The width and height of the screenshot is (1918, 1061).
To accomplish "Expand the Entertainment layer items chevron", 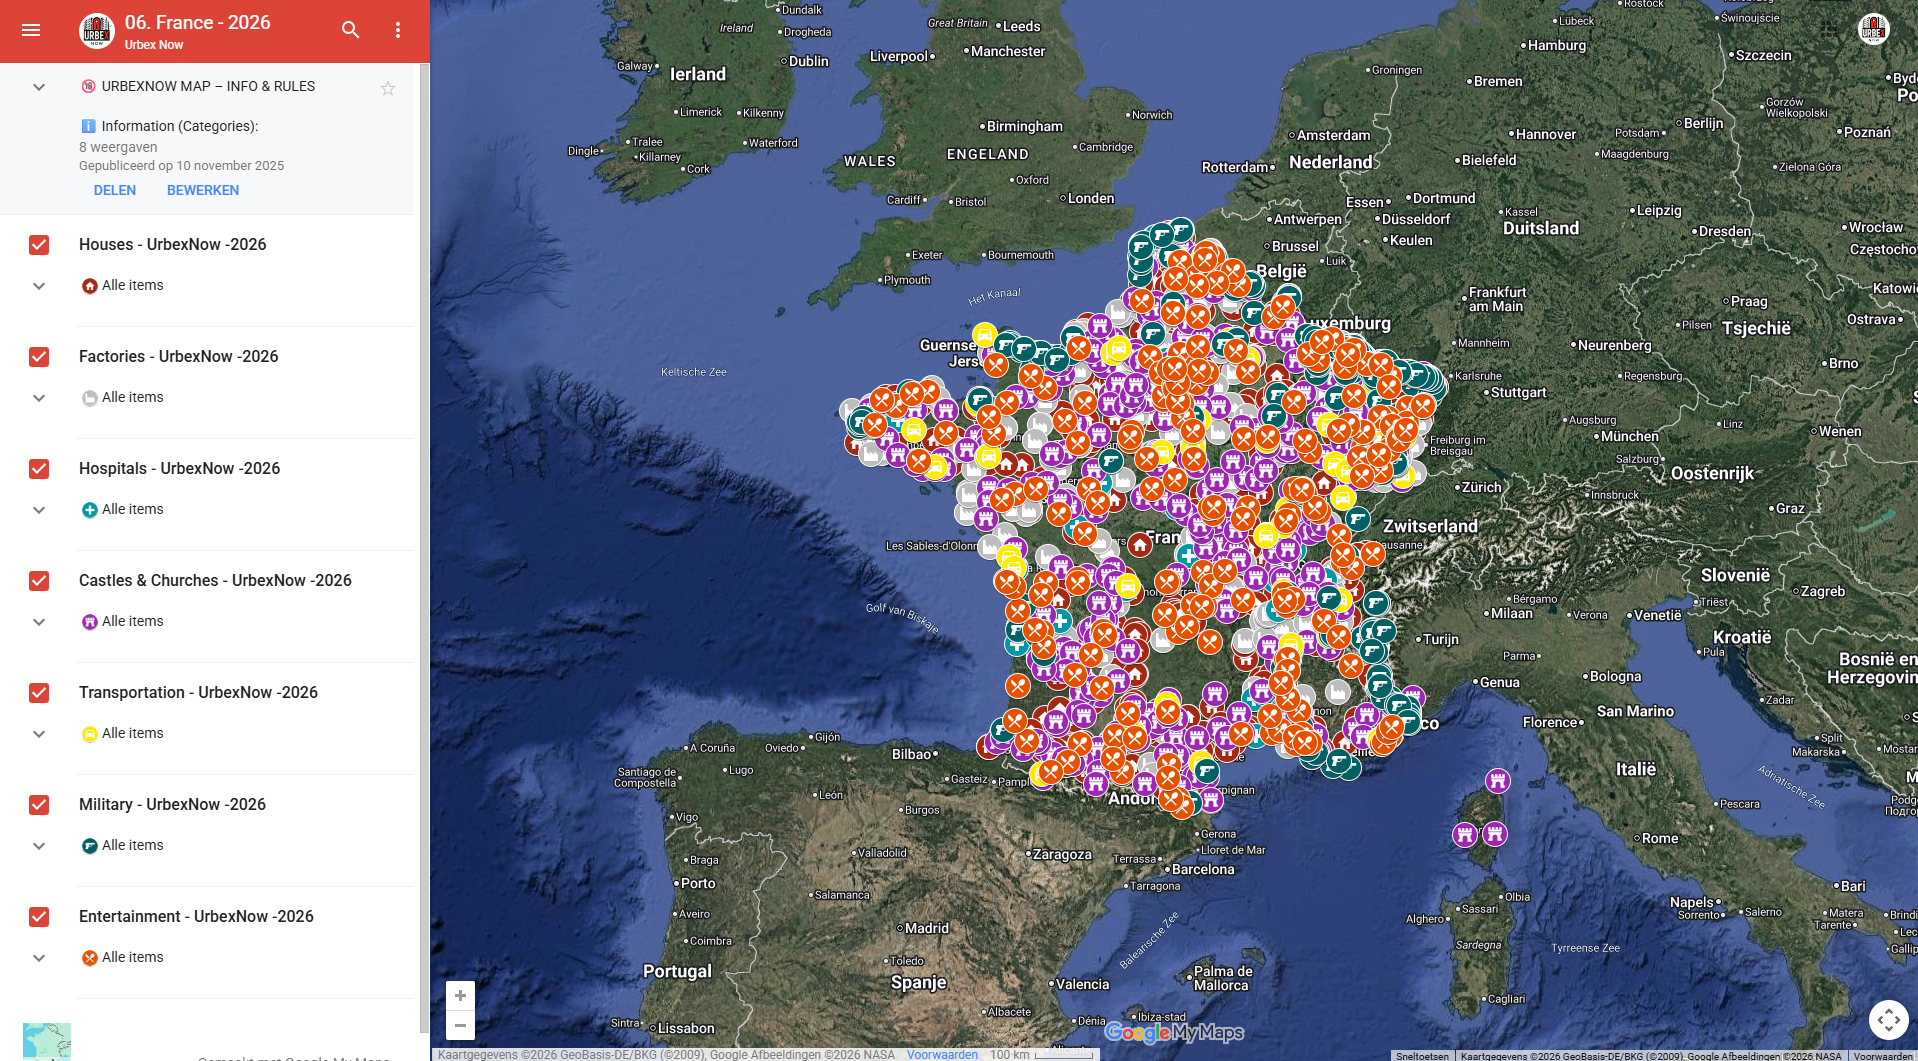I will [x=39, y=958].
